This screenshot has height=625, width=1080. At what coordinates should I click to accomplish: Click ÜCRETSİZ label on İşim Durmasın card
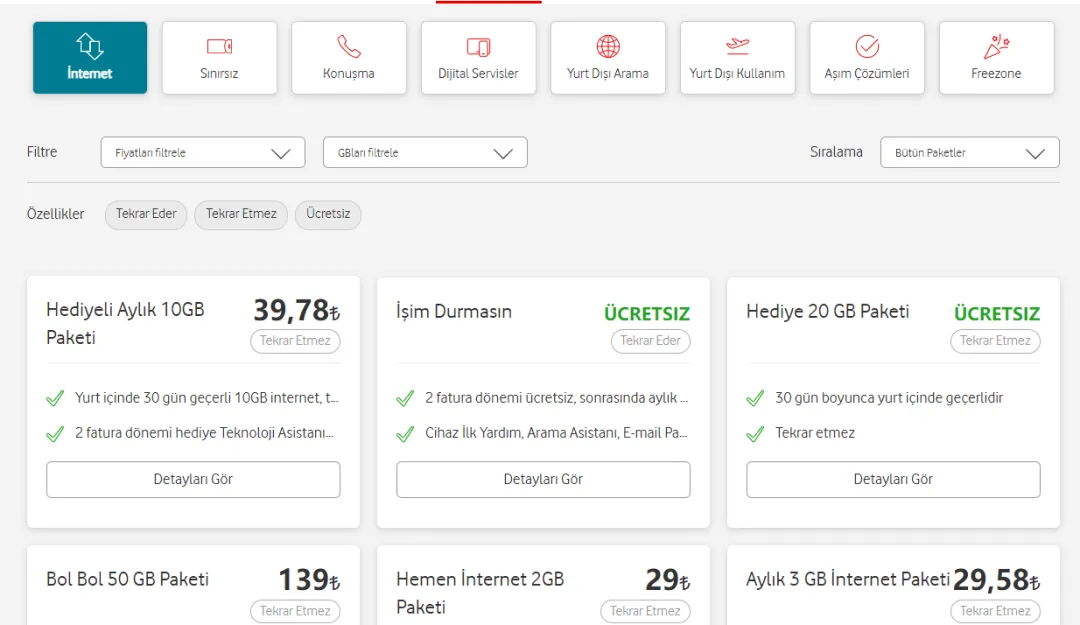pyautogui.click(x=647, y=314)
